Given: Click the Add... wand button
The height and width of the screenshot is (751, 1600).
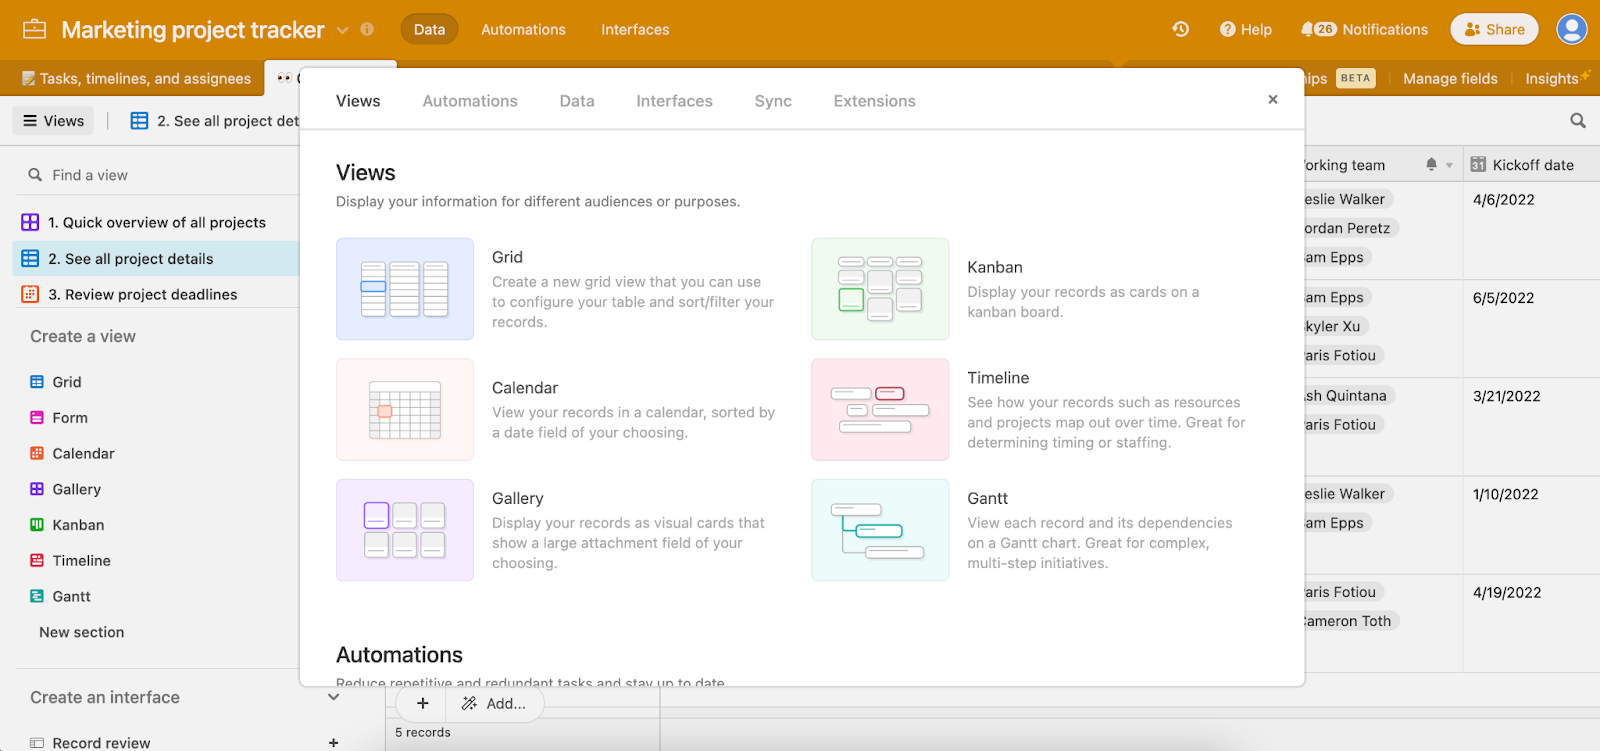Looking at the screenshot, I should click(494, 703).
